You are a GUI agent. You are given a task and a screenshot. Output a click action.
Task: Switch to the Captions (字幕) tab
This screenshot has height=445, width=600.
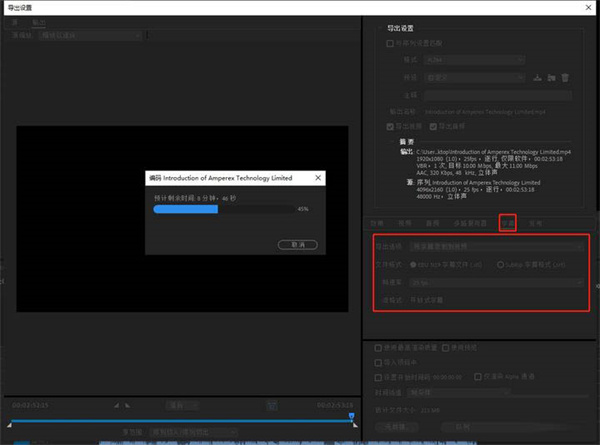pyautogui.click(x=507, y=223)
